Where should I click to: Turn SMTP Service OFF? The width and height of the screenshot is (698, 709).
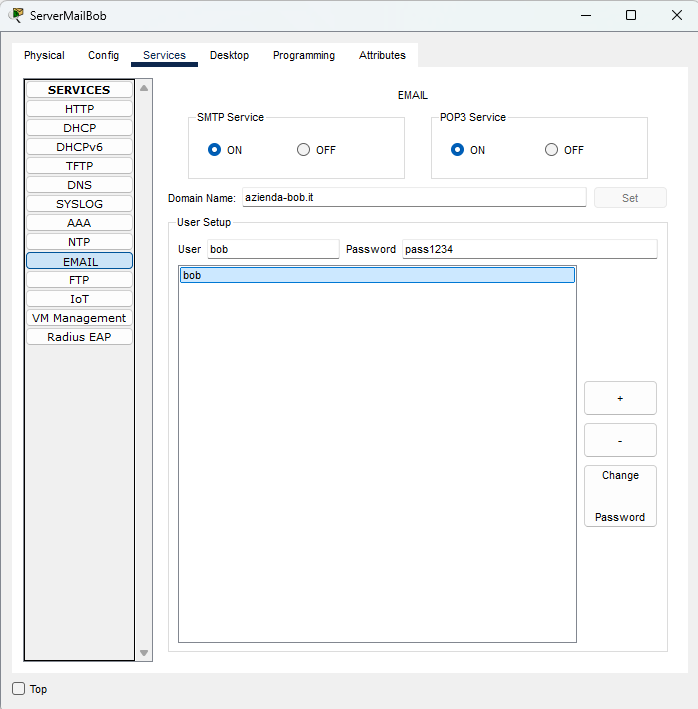(303, 150)
